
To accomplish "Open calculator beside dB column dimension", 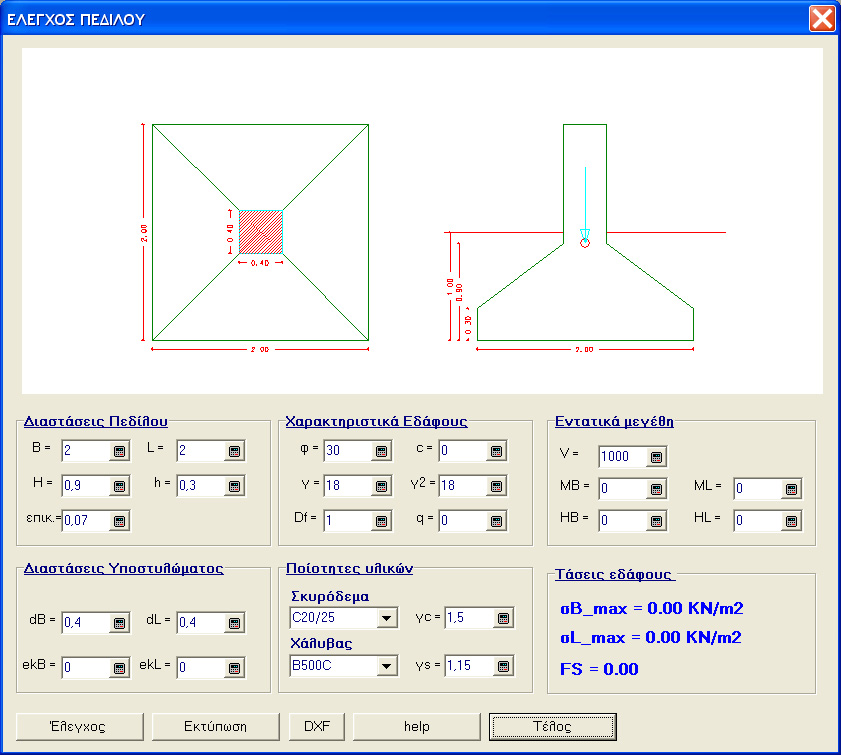I will click(119, 623).
